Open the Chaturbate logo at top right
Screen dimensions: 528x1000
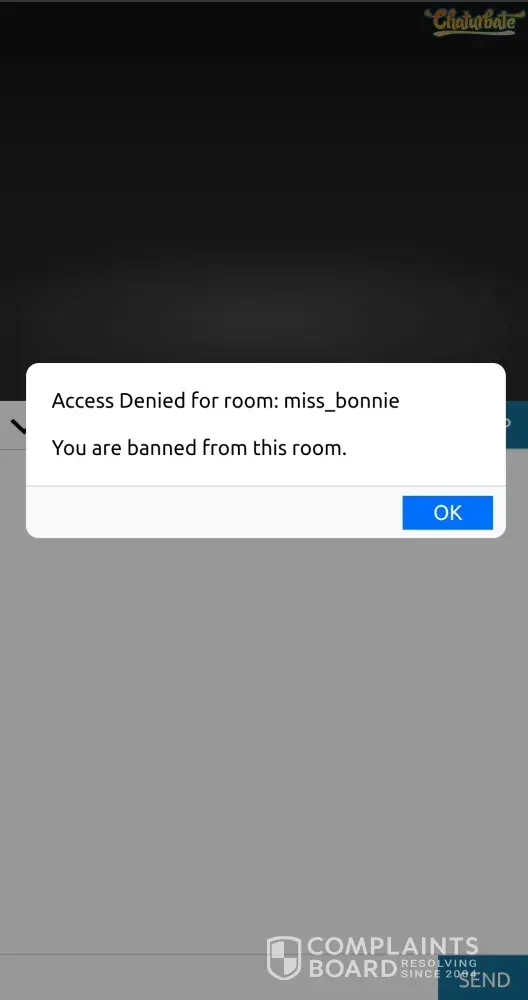tap(474, 22)
